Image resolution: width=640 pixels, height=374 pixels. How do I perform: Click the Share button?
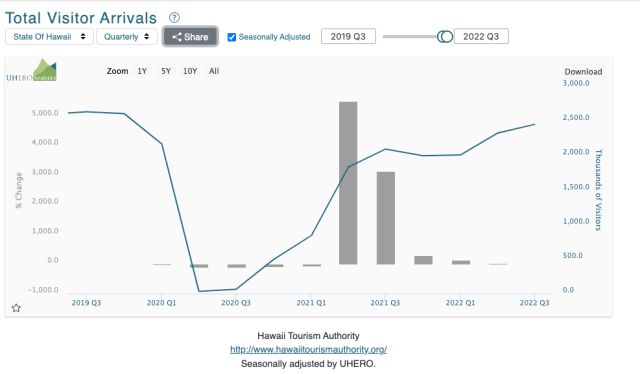tap(190, 37)
